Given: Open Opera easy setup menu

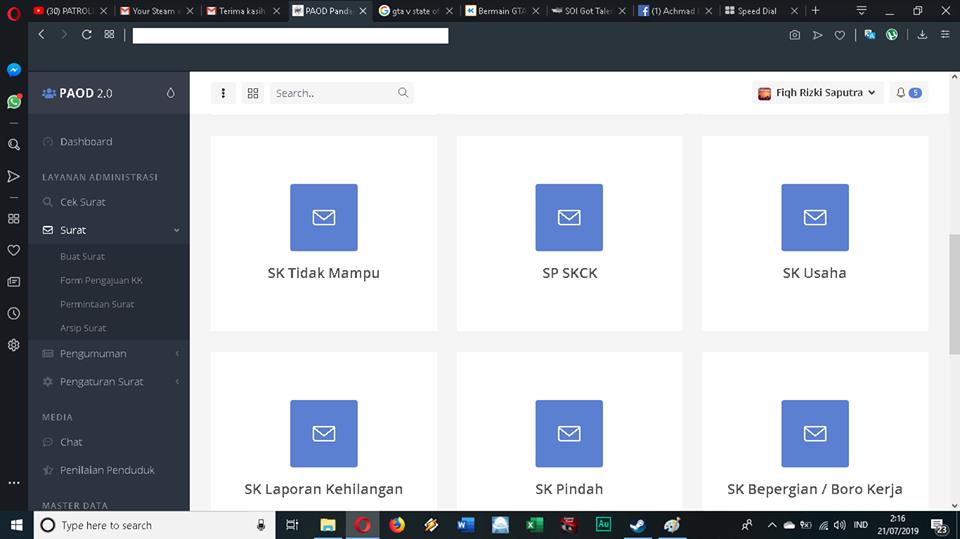Looking at the screenshot, I should (x=945, y=35).
